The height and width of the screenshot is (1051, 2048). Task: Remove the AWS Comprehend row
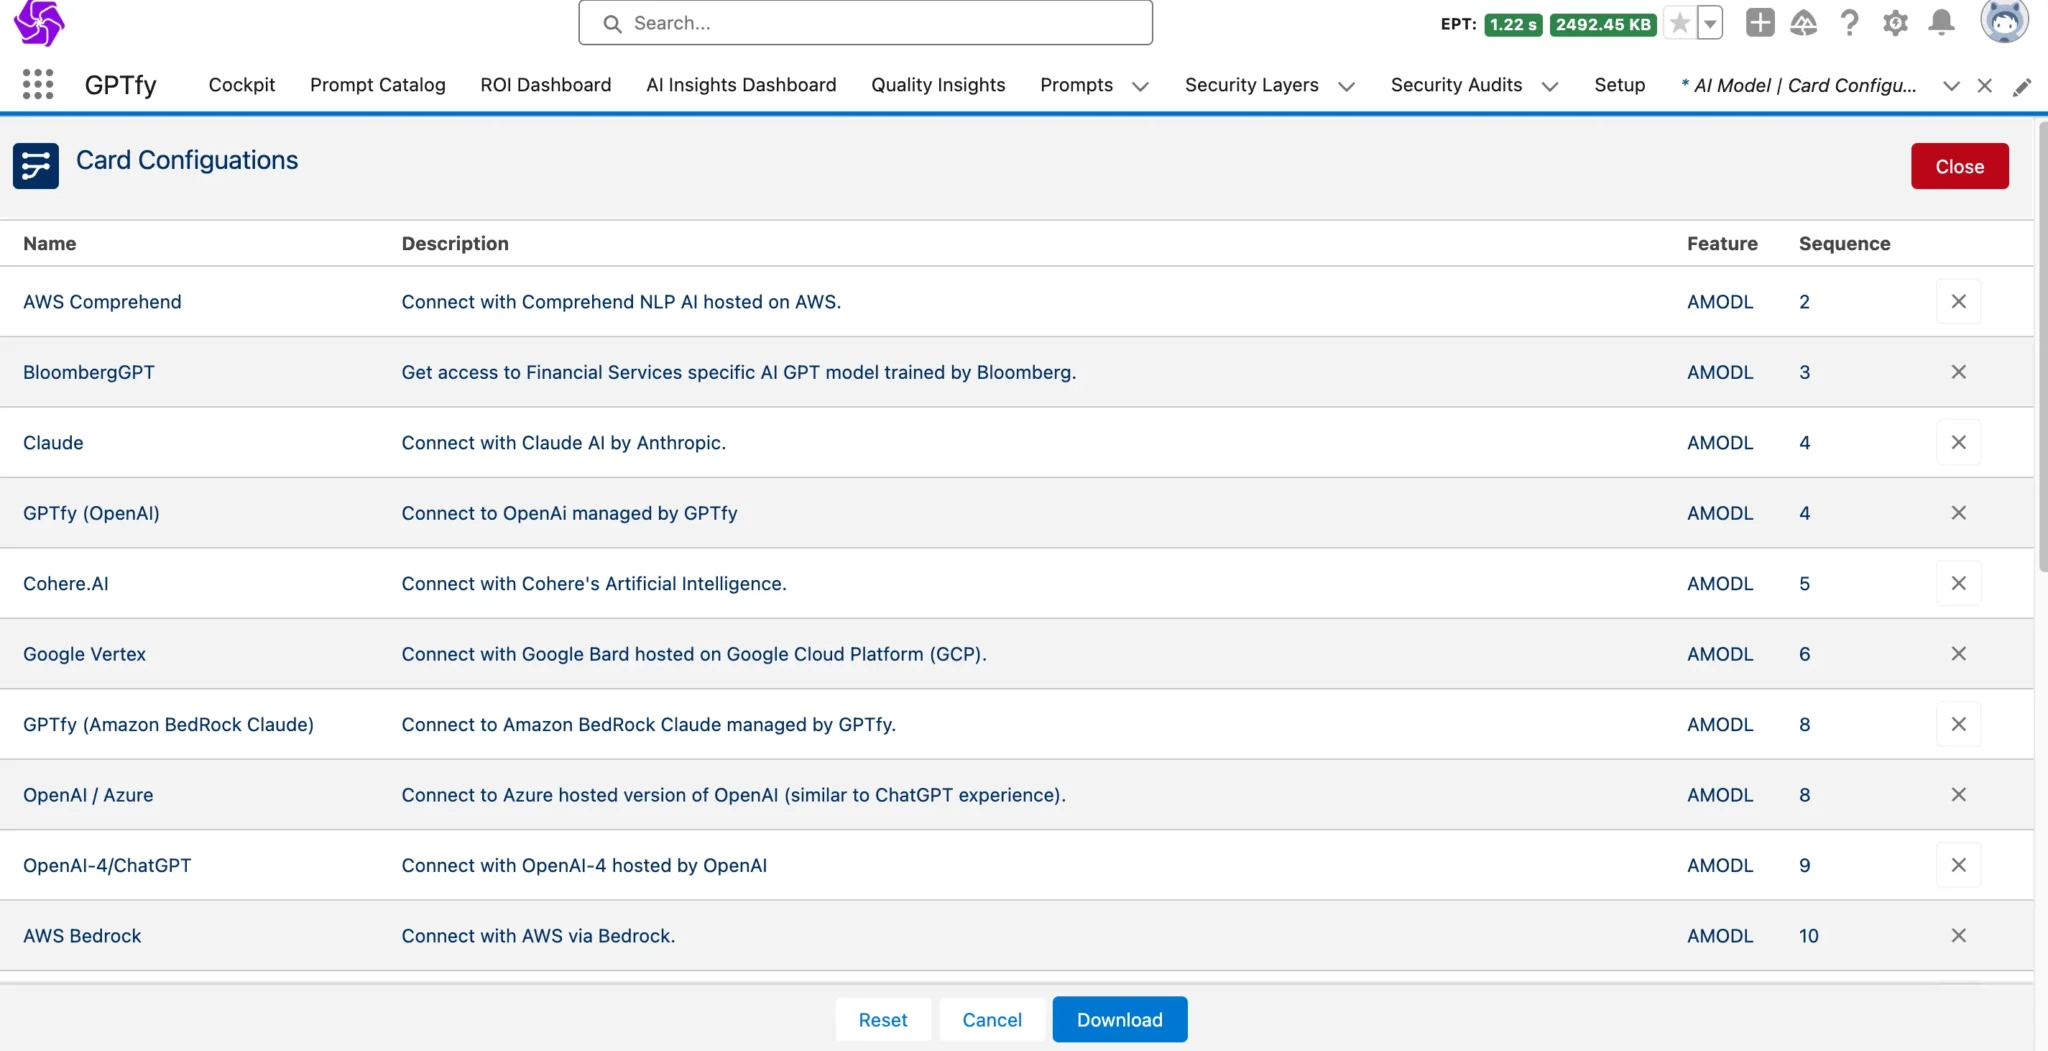pyautogui.click(x=1959, y=301)
